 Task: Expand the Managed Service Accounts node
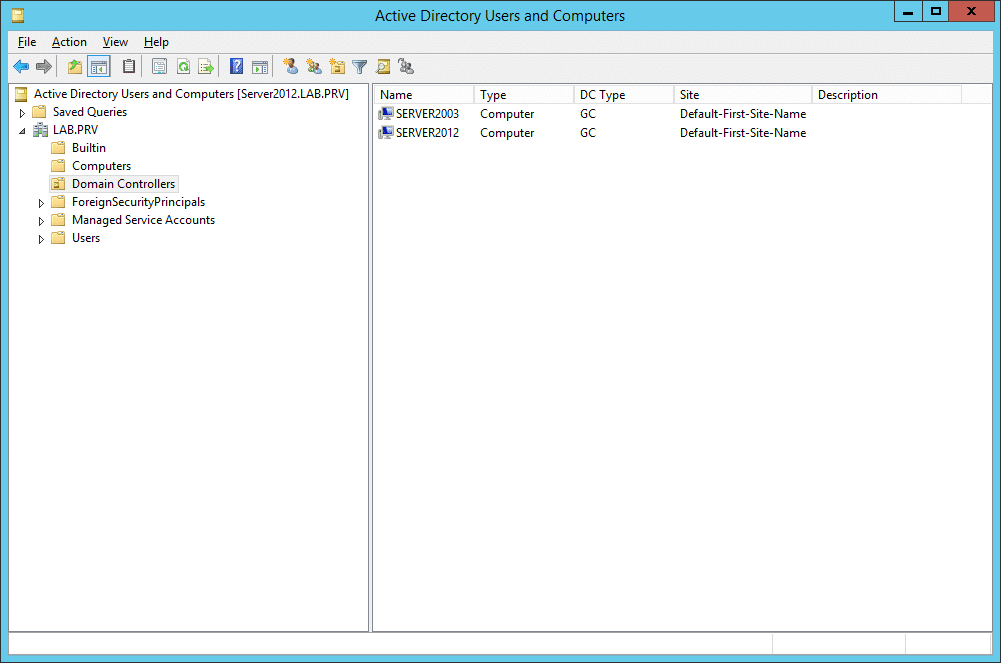tap(41, 221)
